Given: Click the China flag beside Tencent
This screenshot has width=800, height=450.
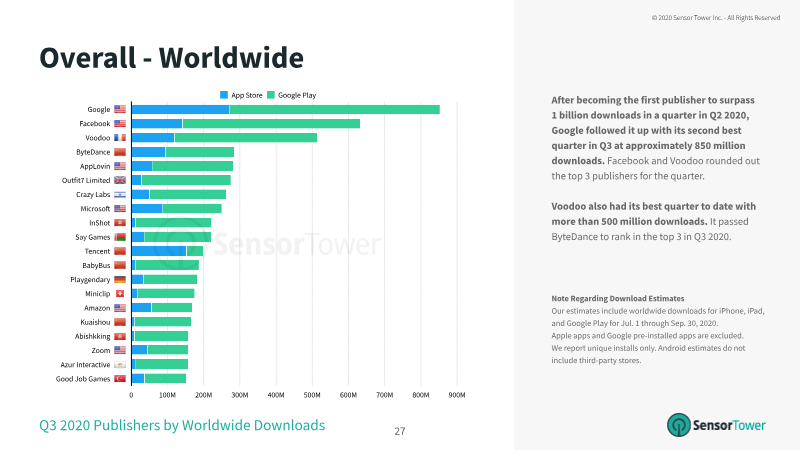Looking at the screenshot, I should (120, 251).
